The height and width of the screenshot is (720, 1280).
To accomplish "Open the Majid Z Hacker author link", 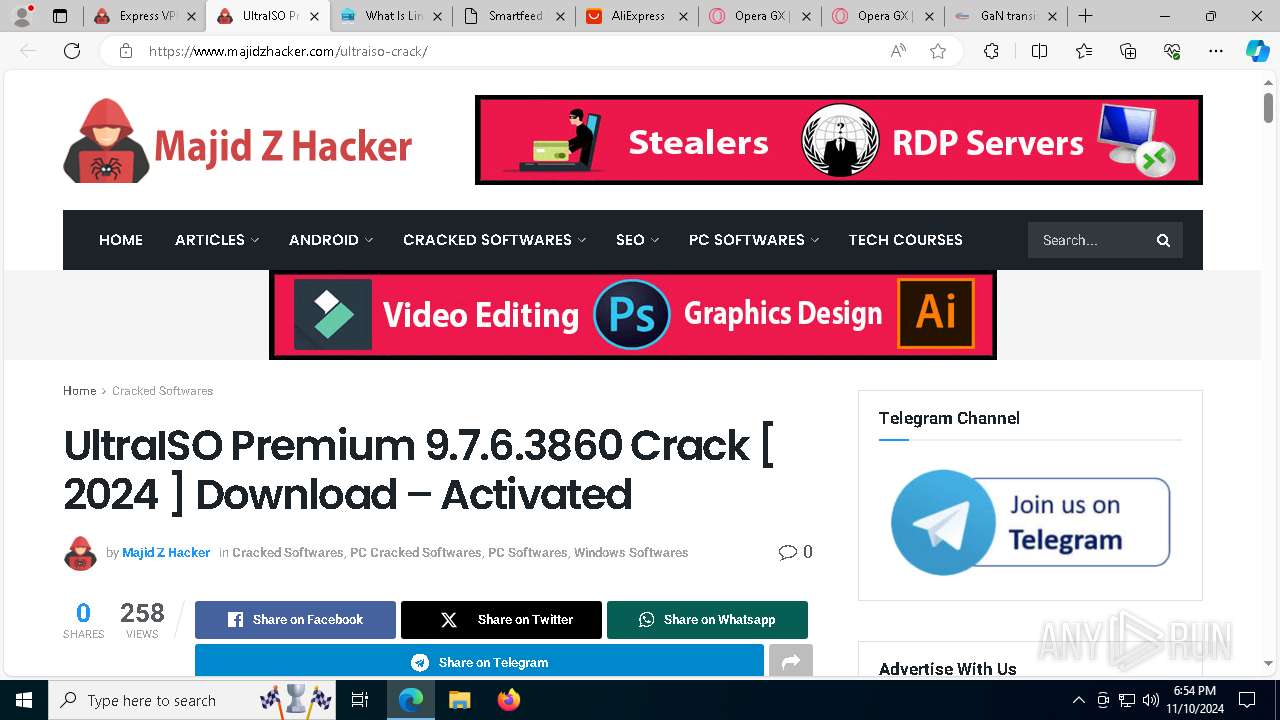I will click(x=166, y=552).
